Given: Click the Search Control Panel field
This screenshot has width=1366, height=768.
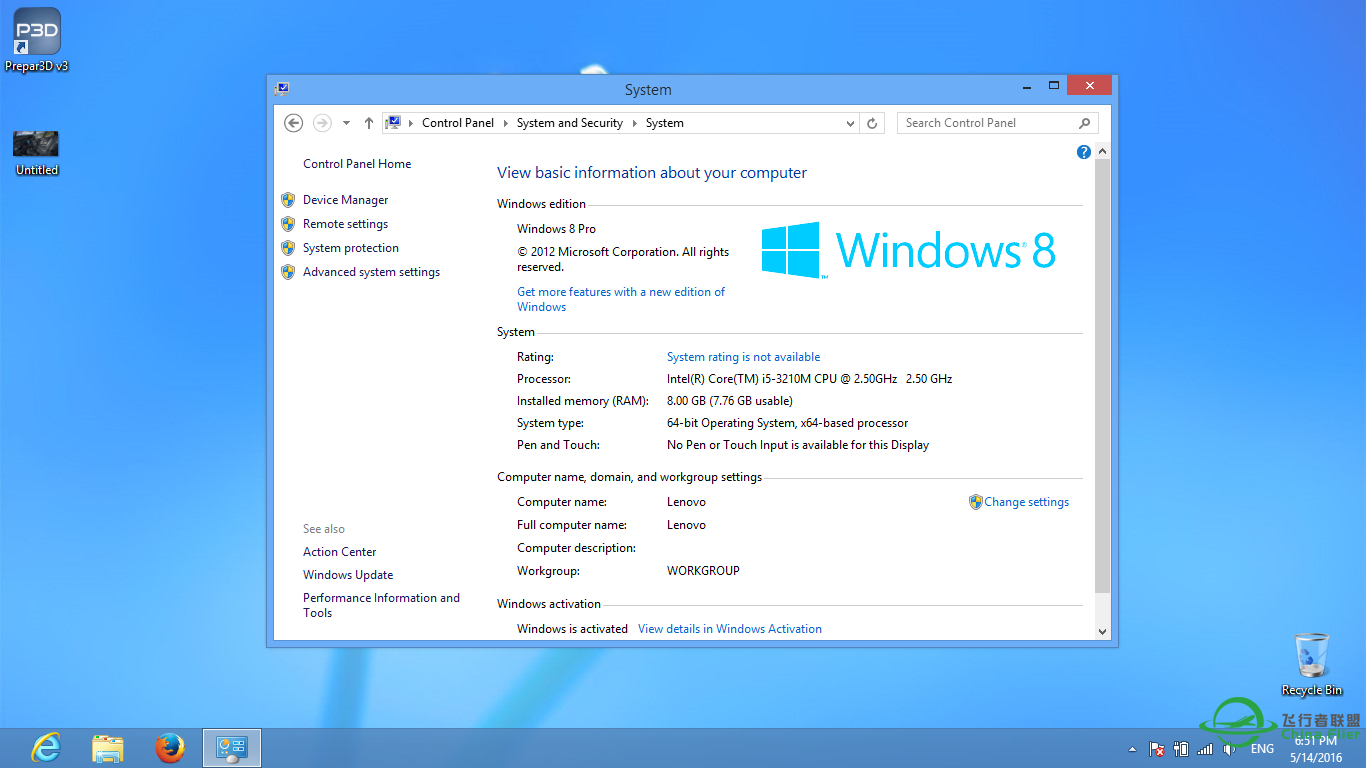Looking at the screenshot, I should point(987,123).
